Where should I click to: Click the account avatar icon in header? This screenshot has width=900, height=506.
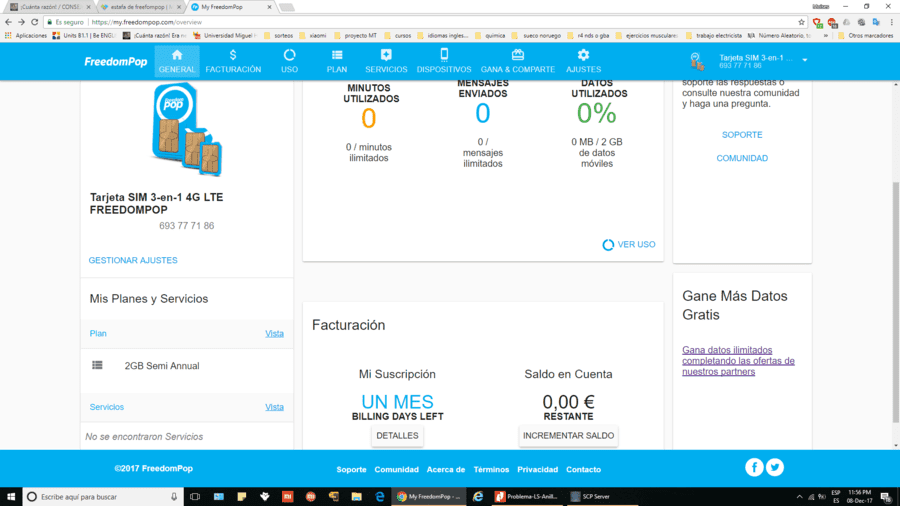pos(696,61)
